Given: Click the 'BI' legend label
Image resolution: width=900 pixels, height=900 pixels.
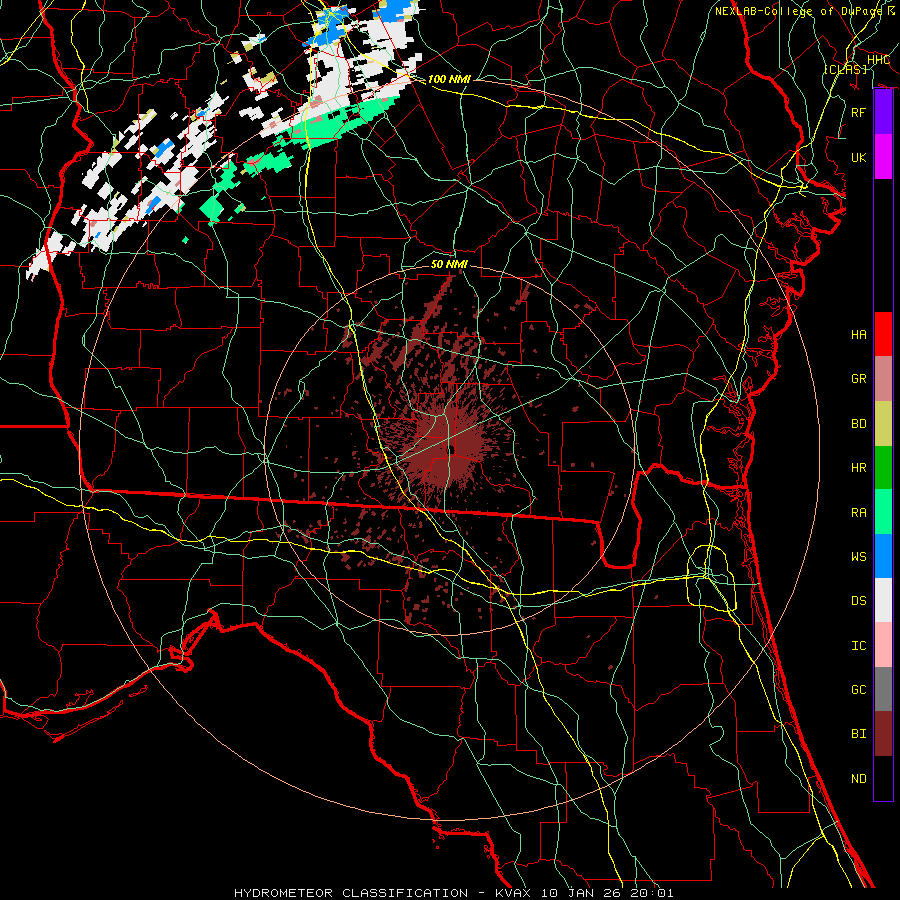Looking at the screenshot, I should (859, 734).
